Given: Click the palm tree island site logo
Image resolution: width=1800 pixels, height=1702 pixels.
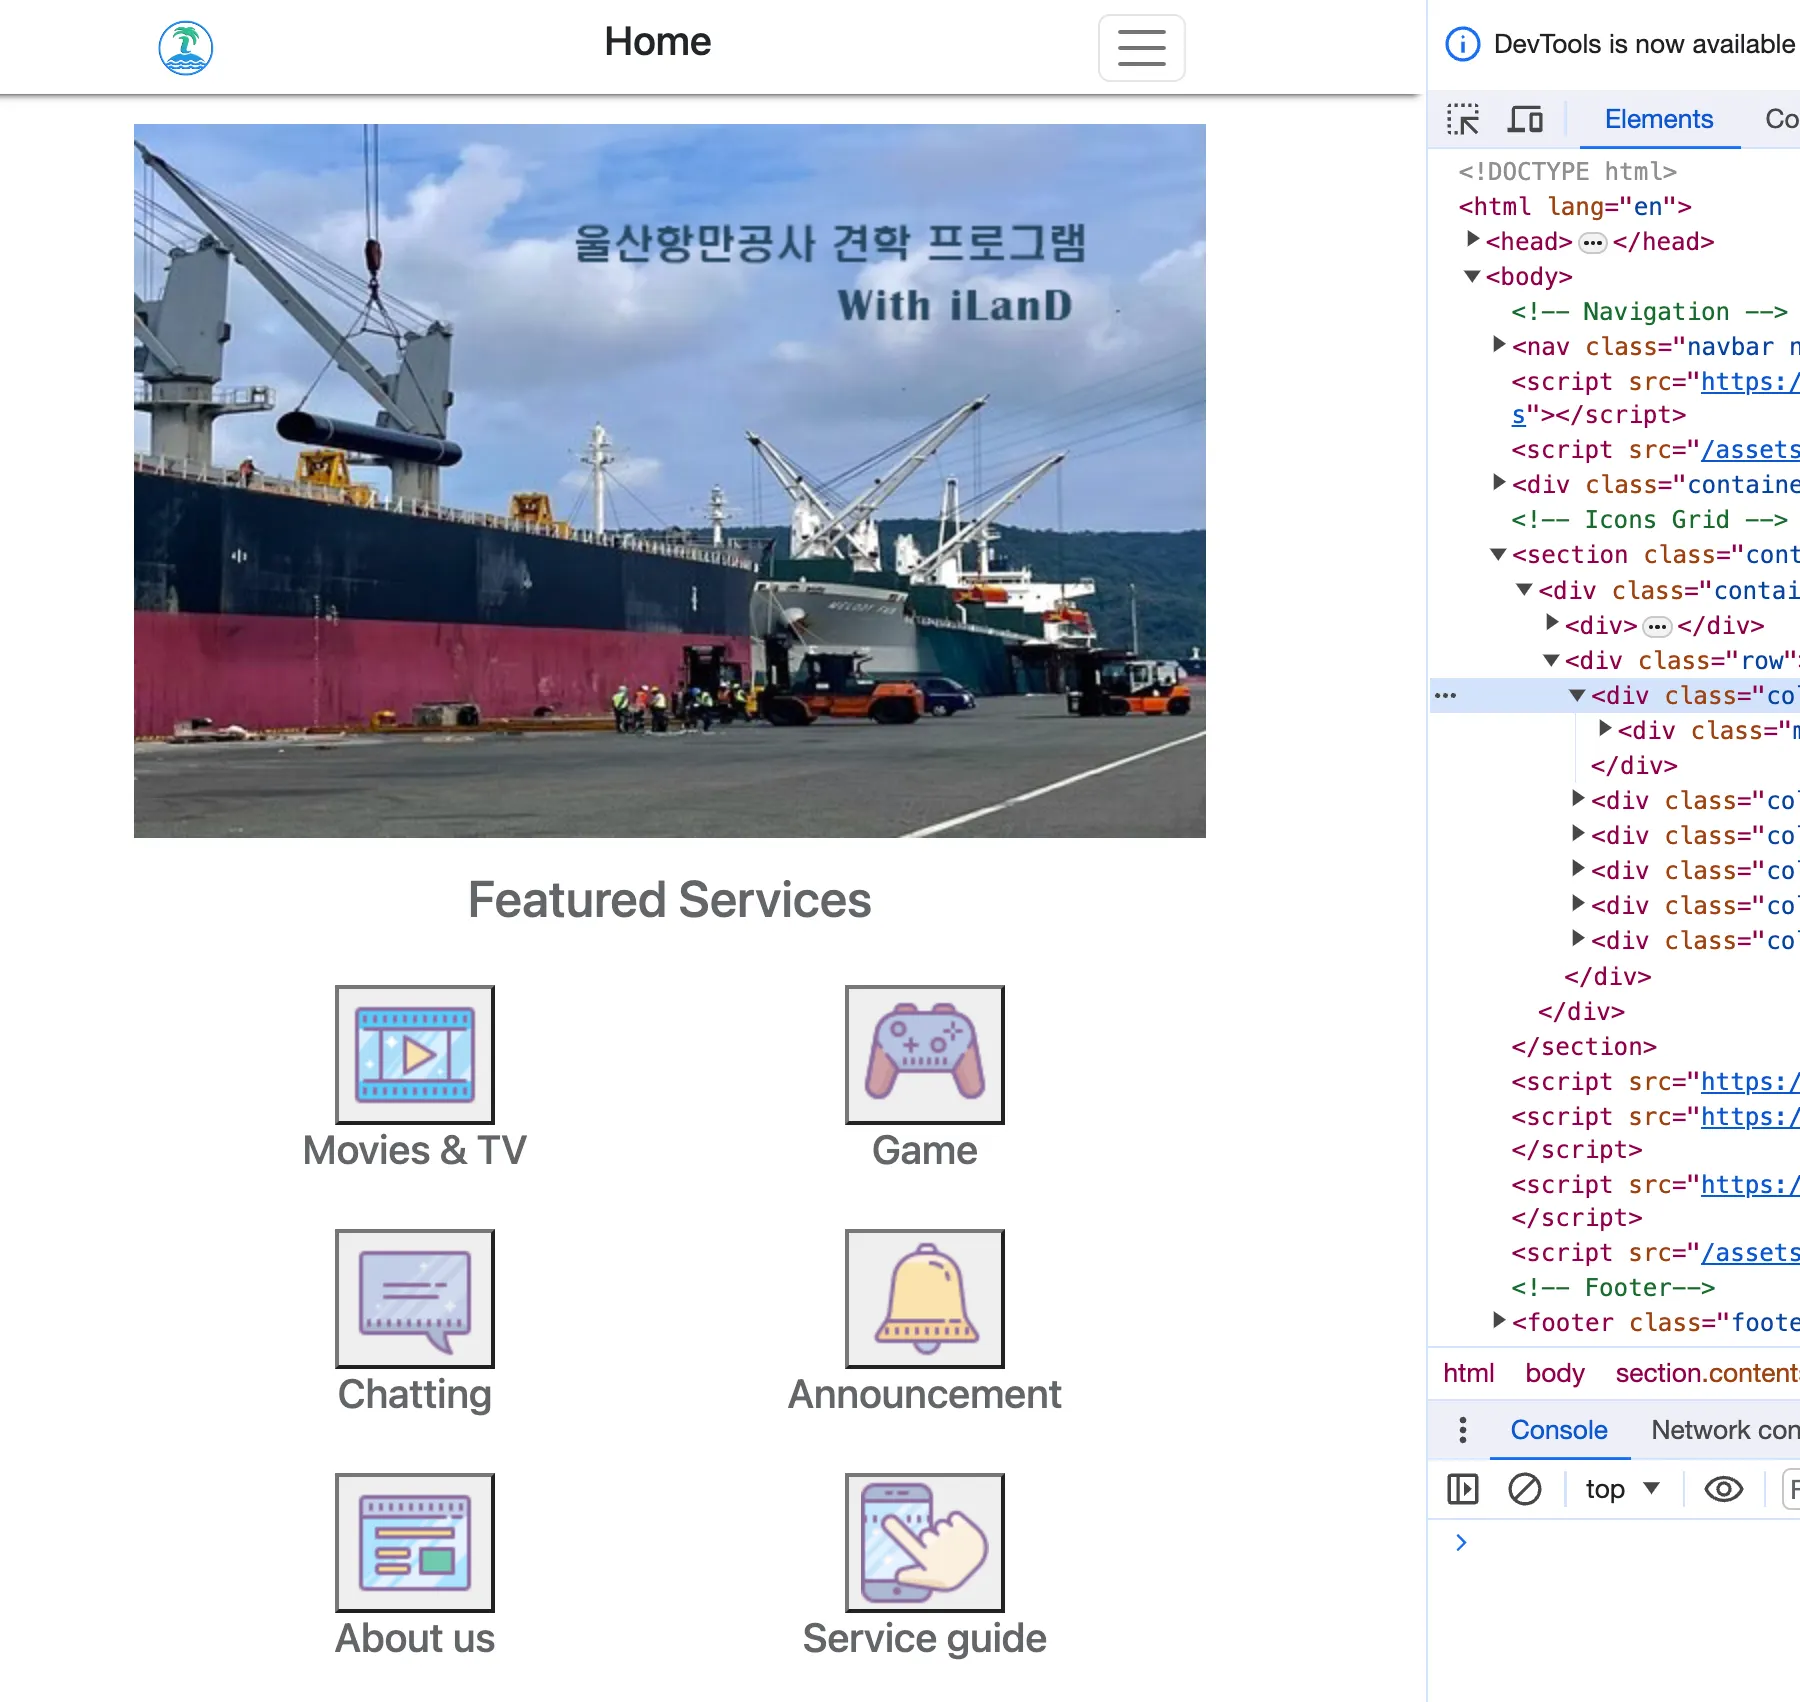Looking at the screenshot, I should [x=186, y=48].
